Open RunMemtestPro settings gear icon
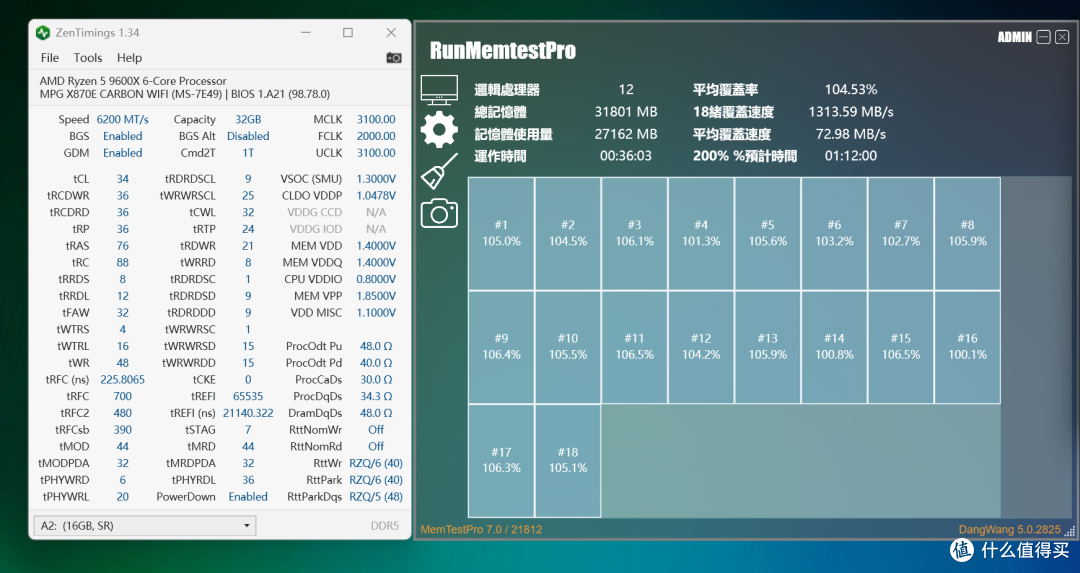The image size is (1080, 573). [439, 129]
